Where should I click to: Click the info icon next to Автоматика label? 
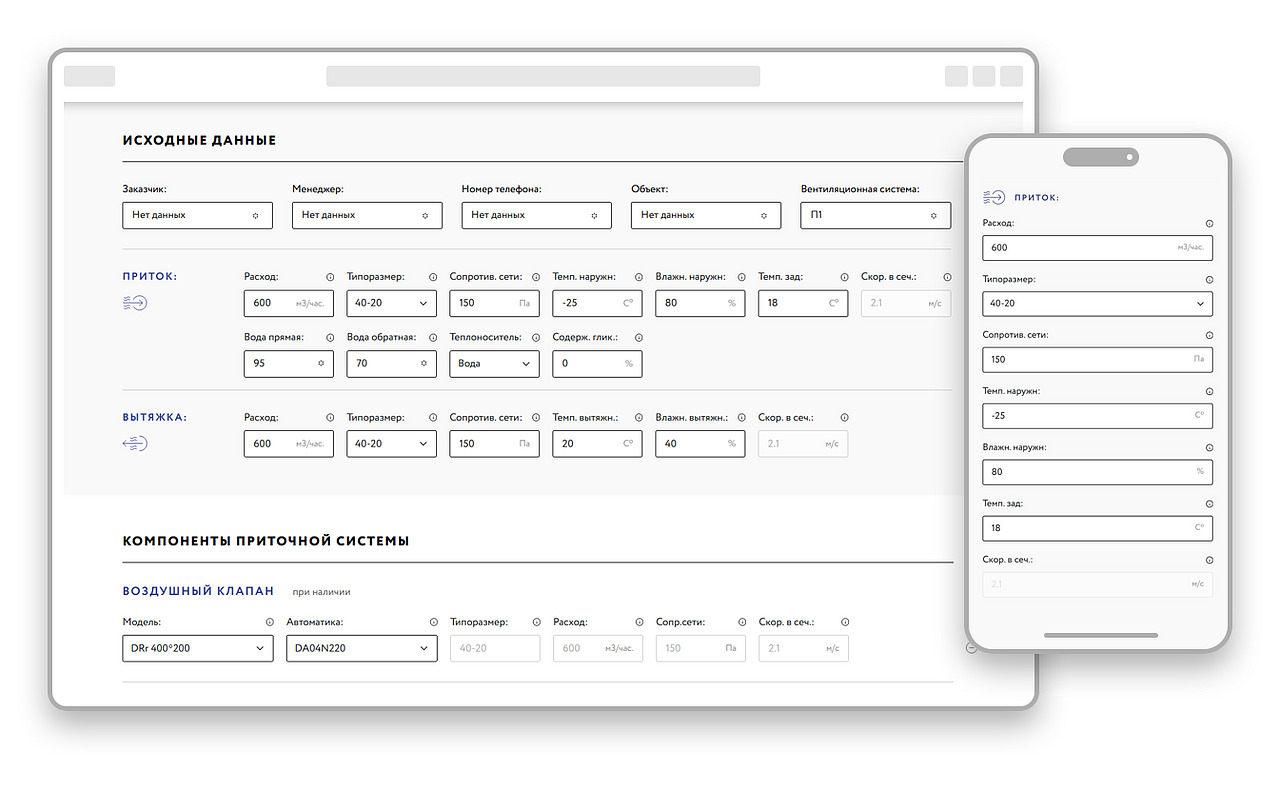click(433, 622)
